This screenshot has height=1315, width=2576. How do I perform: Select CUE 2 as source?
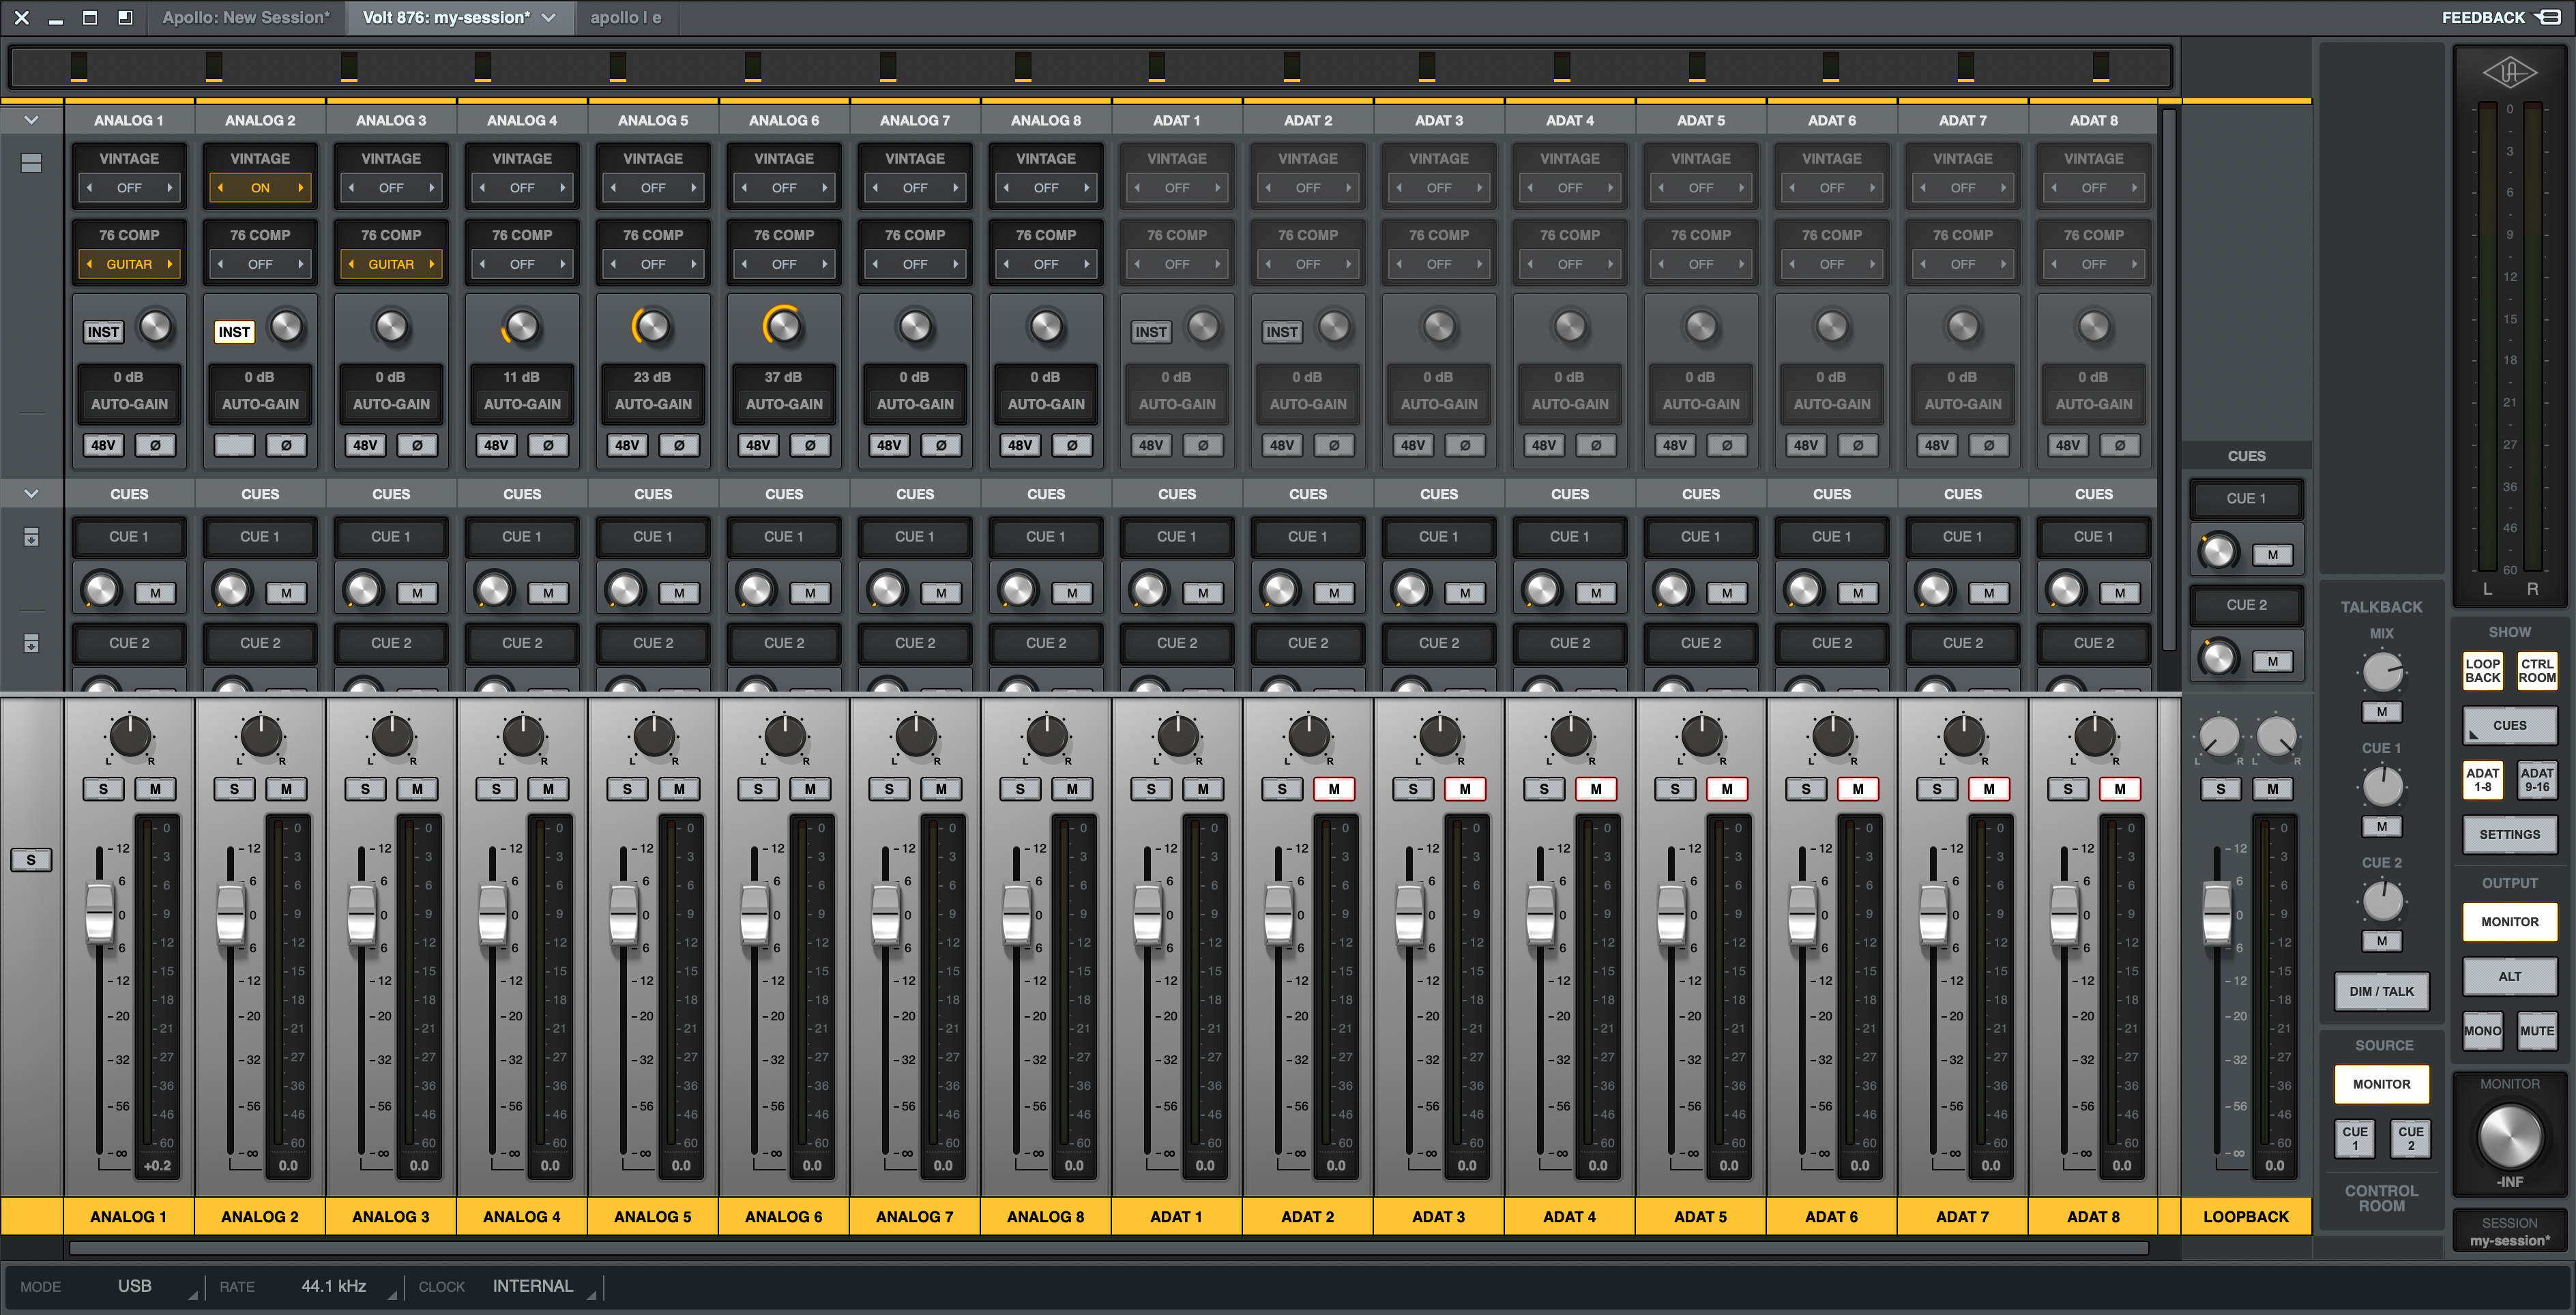[2410, 1138]
